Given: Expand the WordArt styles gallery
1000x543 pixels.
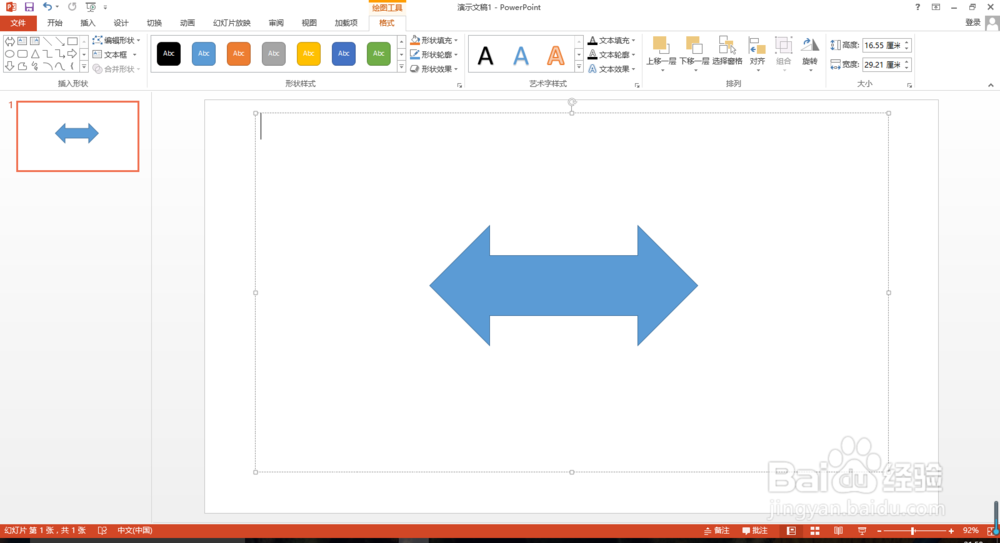Looking at the screenshot, I should pos(578,67).
